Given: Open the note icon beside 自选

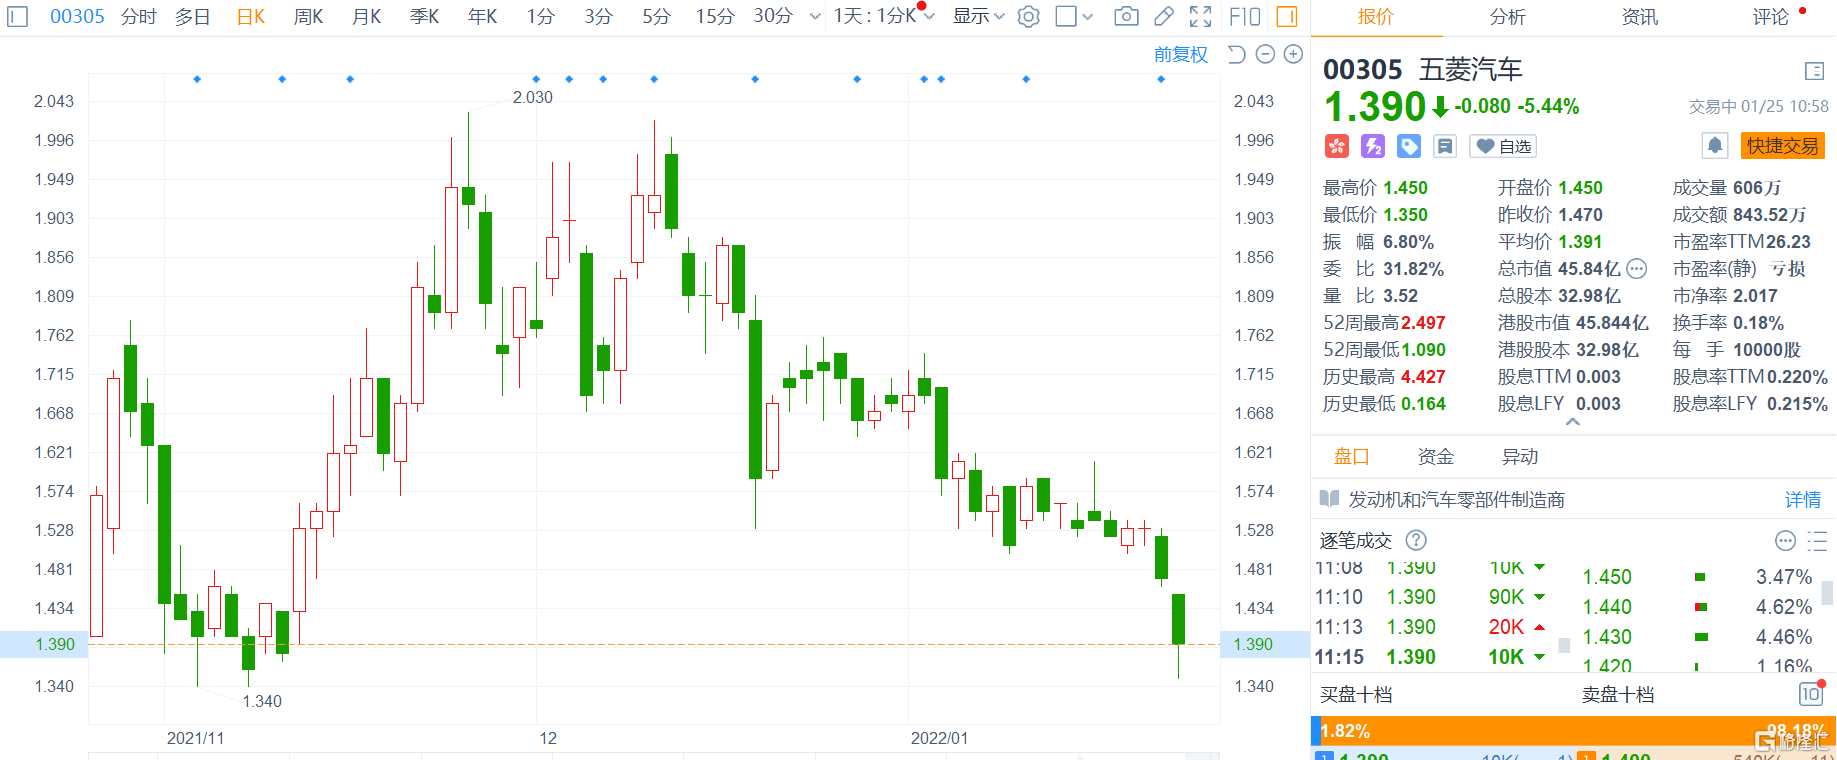Looking at the screenshot, I should coord(1444,146).
